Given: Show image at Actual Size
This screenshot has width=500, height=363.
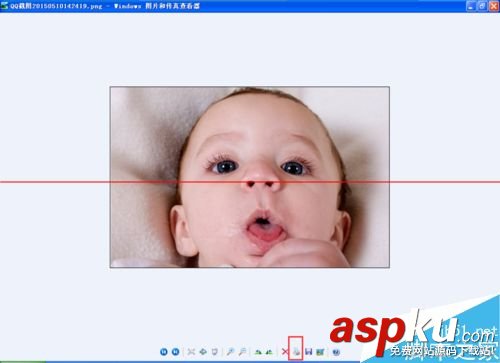Looking at the screenshot, I should tap(203, 352).
